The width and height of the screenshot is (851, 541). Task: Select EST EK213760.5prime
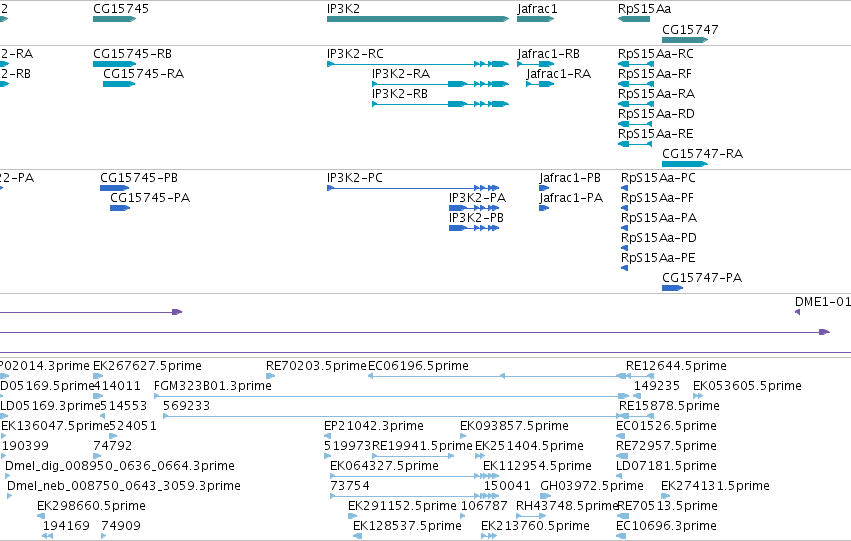(535, 526)
